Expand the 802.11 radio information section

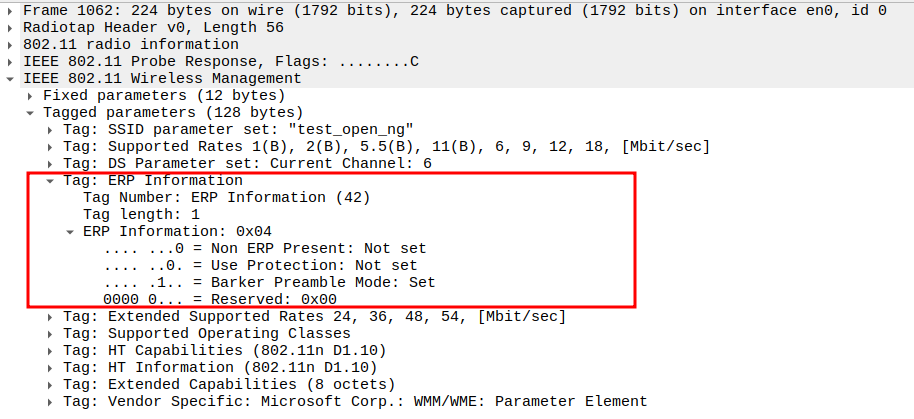tap(10, 45)
